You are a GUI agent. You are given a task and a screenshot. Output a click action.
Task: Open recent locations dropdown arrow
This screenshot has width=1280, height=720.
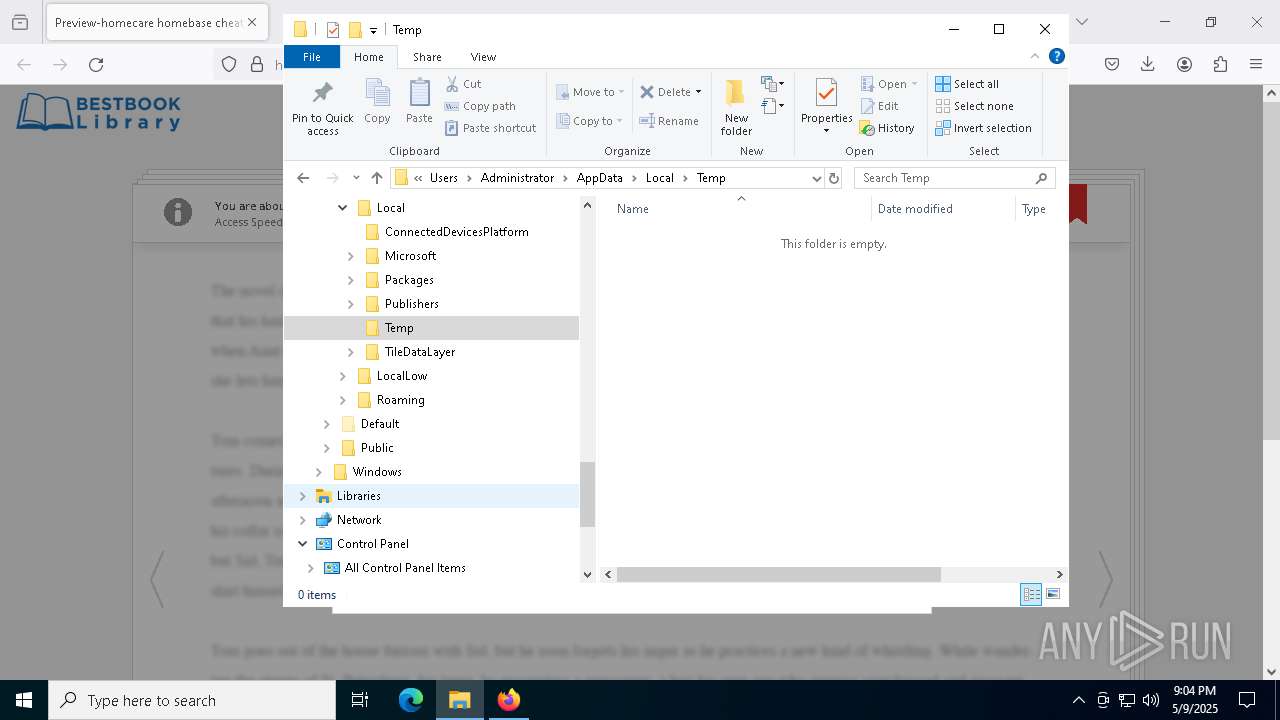click(x=356, y=178)
